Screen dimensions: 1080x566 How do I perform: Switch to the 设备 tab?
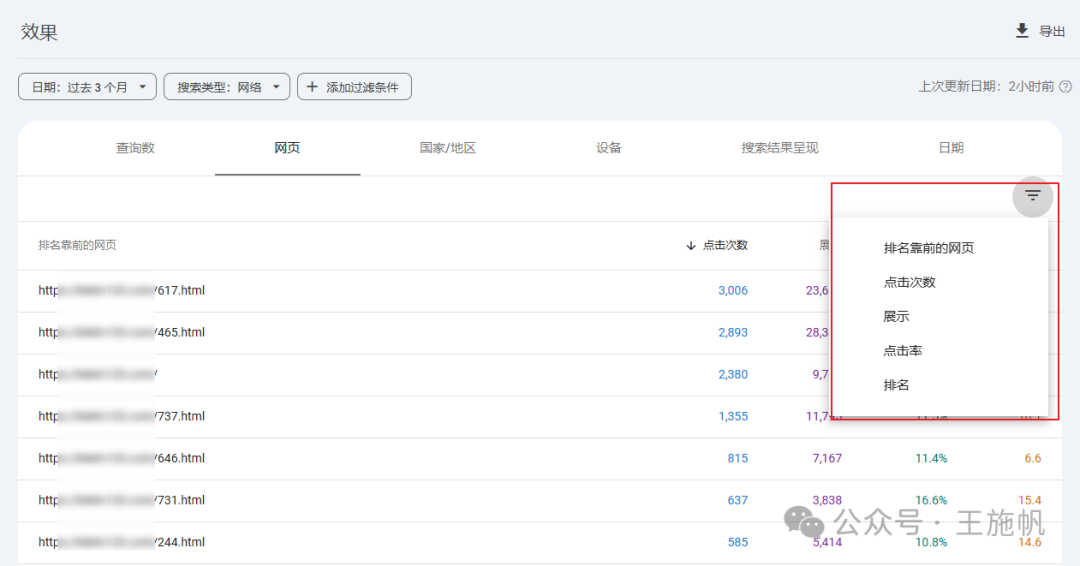pos(609,148)
